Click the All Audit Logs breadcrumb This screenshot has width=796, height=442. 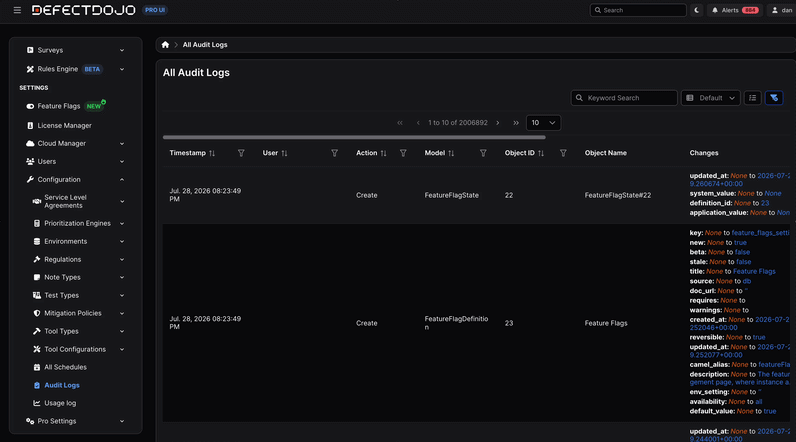point(205,45)
